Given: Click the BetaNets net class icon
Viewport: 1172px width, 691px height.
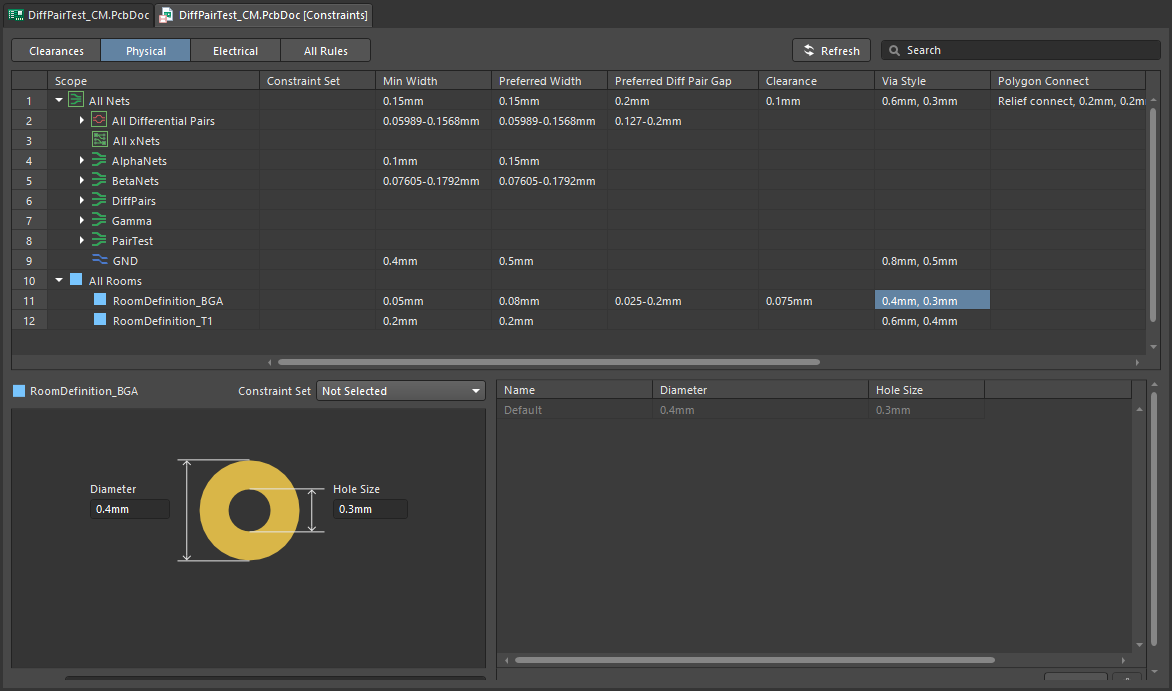Looking at the screenshot, I should 99,180.
